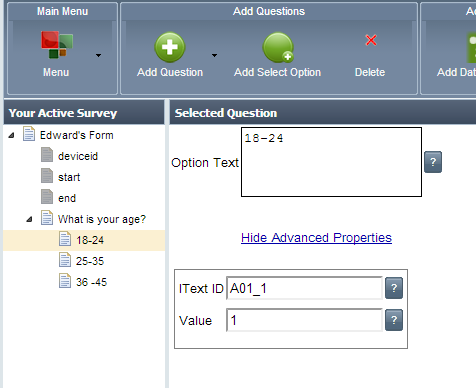The image size is (476, 388).
Task: Click the red X Delete icon
Action: pos(371,40)
